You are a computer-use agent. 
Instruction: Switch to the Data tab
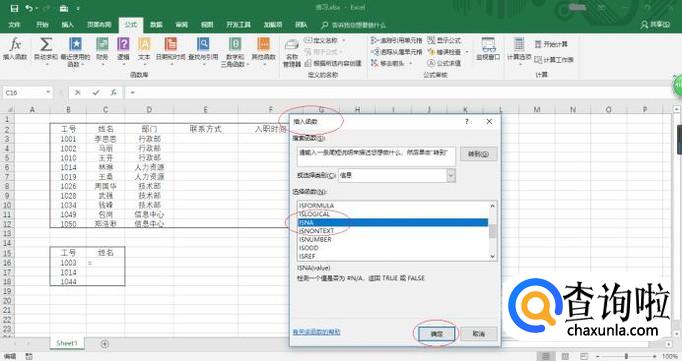coord(156,25)
